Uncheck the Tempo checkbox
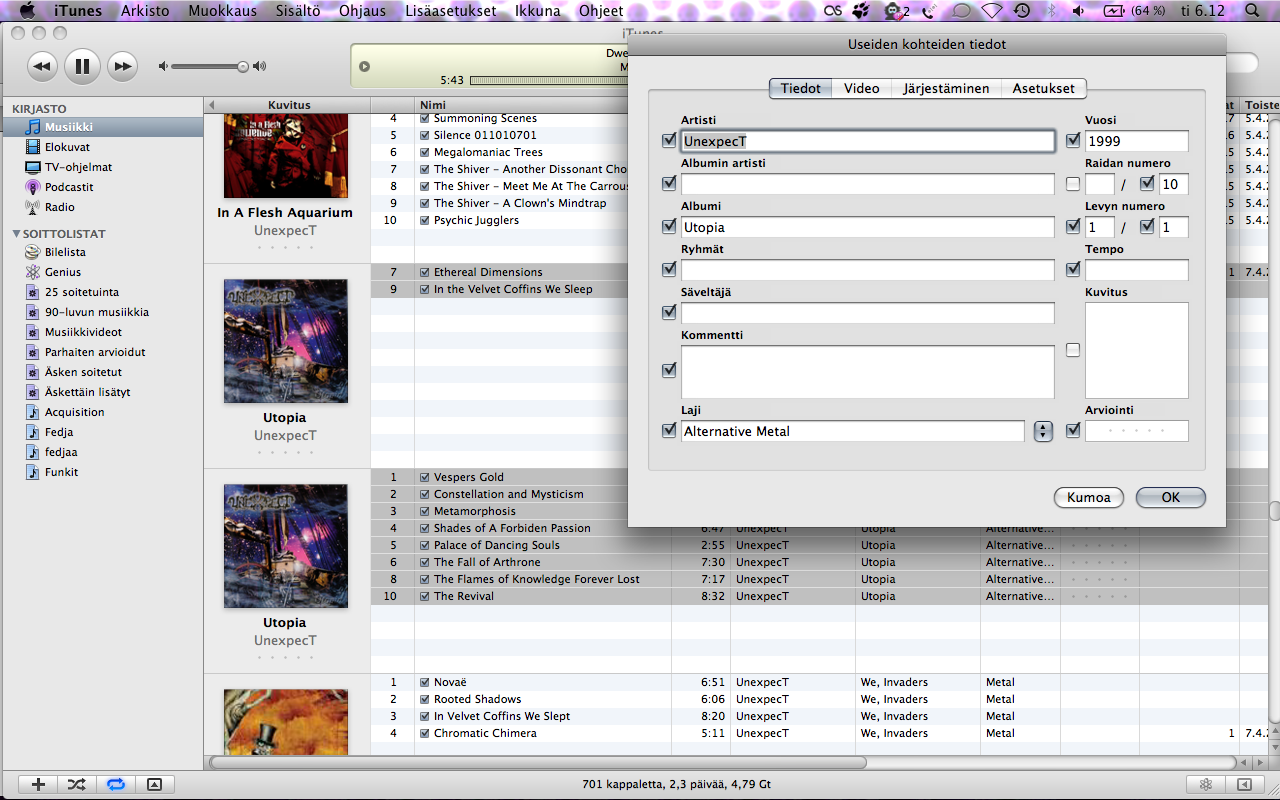The width and height of the screenshot is (1280, 800). 1073,270
